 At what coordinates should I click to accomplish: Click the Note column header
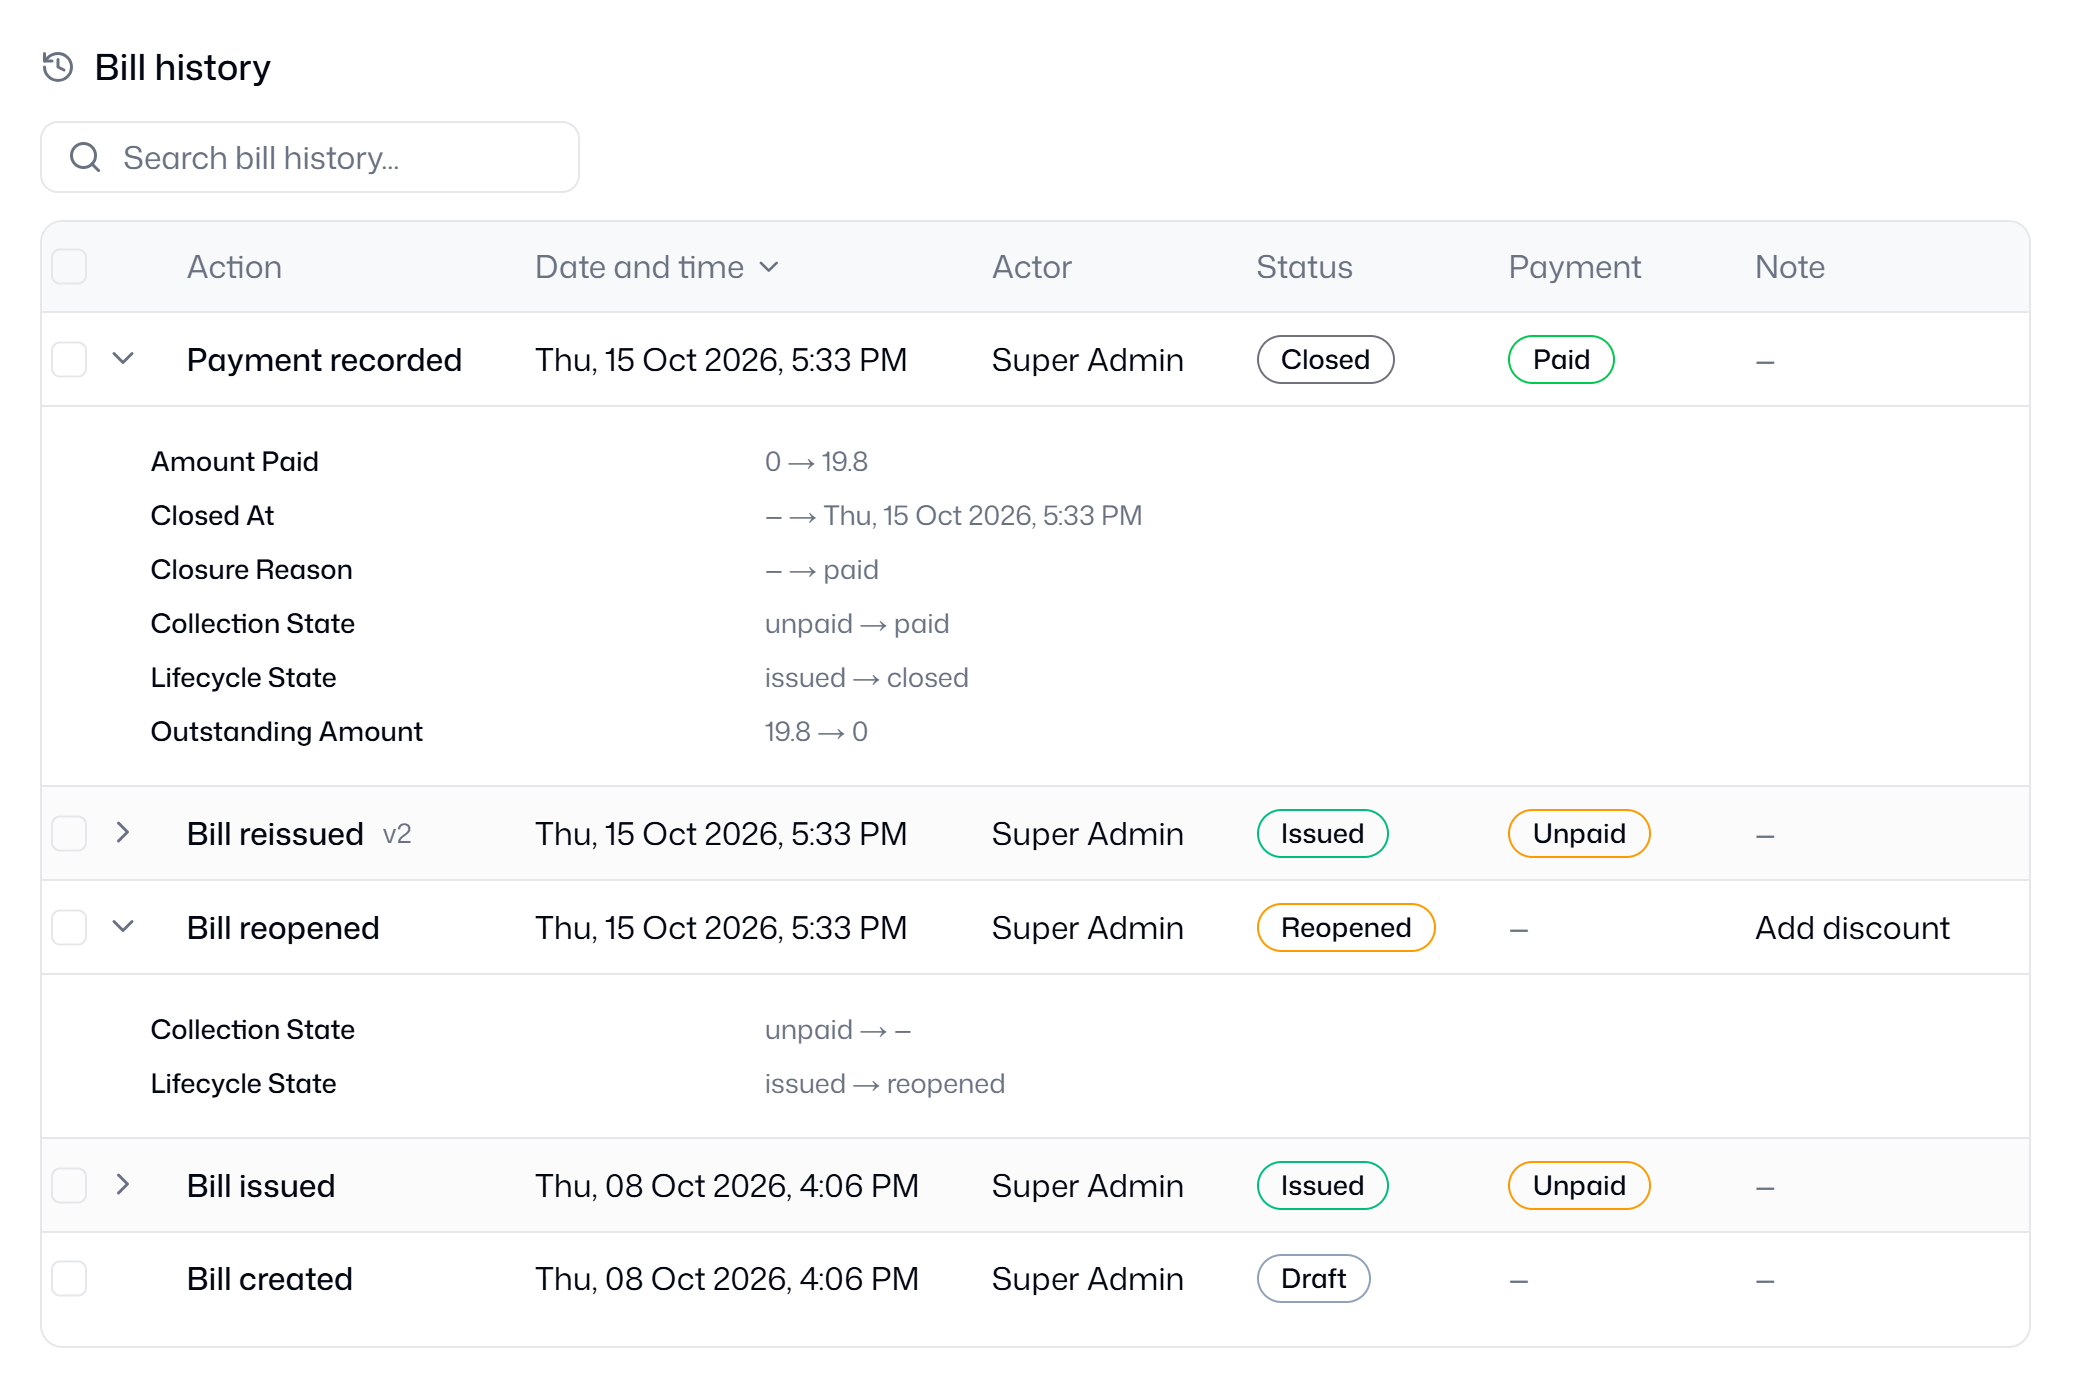click(x=1790, y=267)
